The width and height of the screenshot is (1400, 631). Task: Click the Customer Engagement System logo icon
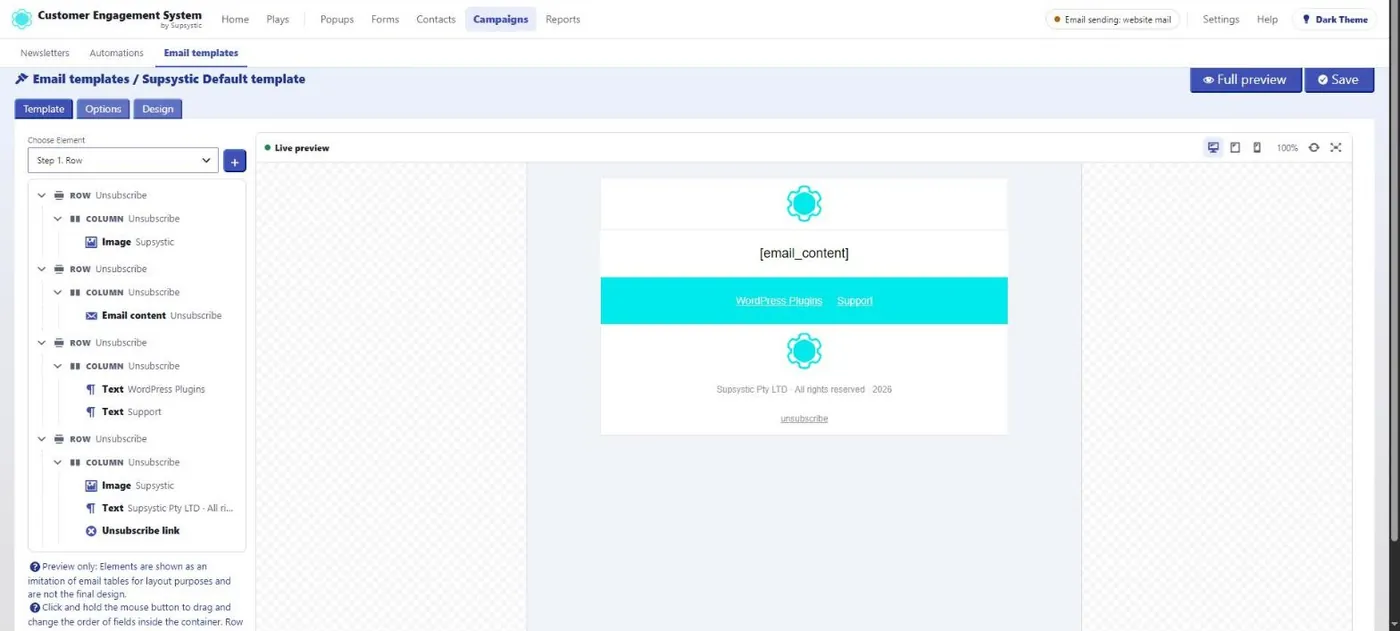[x=21, y=19]
